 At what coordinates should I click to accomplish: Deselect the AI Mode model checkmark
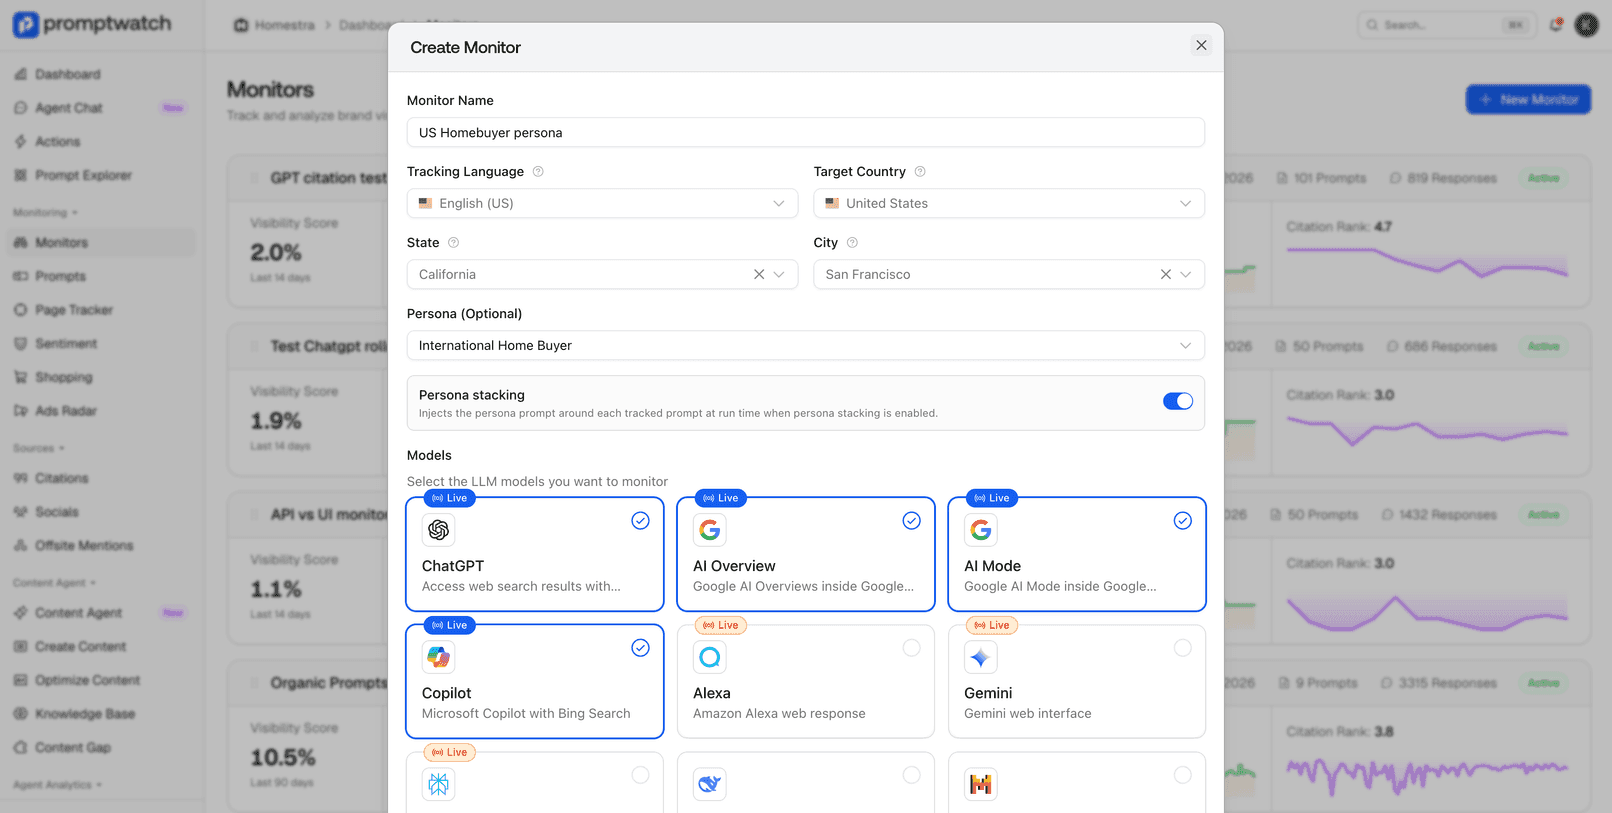coord(1182,521)
